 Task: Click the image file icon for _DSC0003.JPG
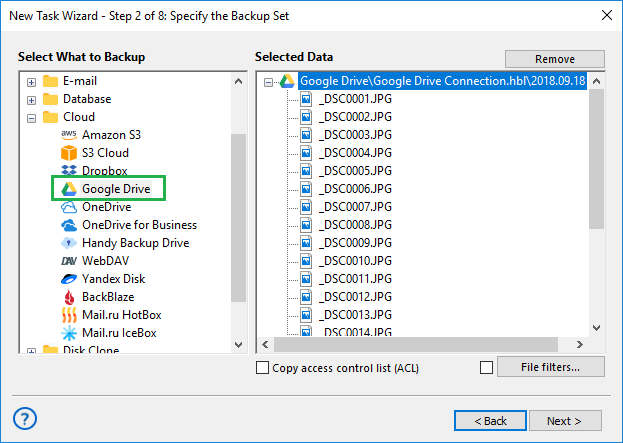click(306, 135)
